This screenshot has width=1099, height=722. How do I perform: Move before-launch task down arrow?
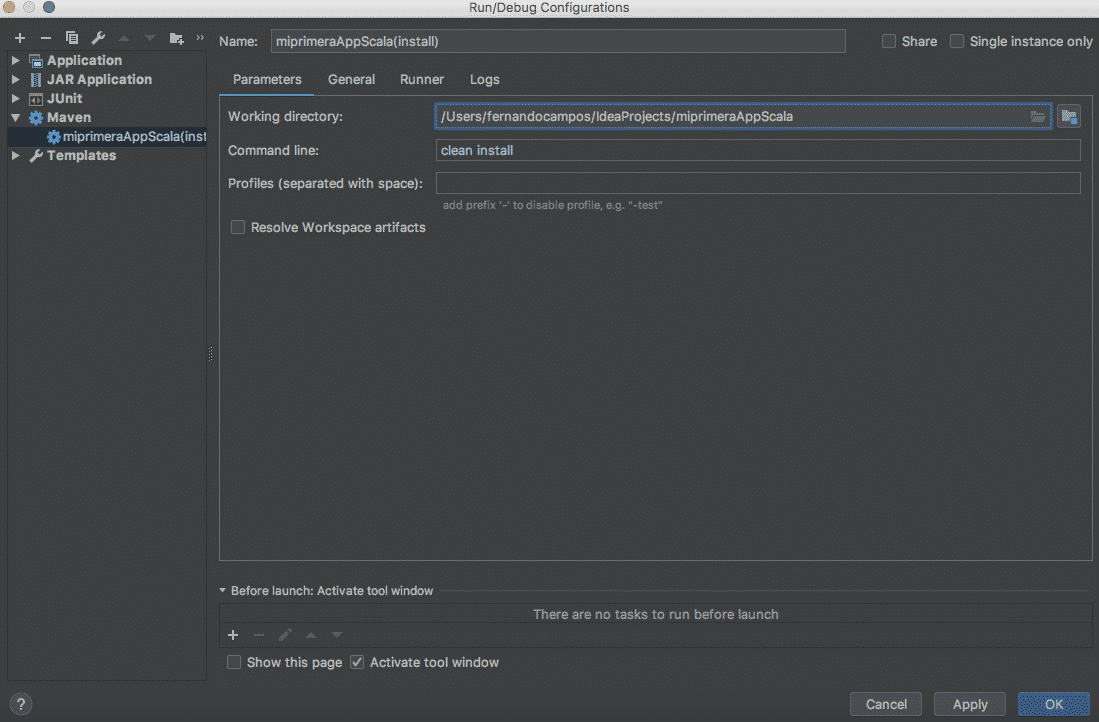pyautogui.click(x=337, y=635)
